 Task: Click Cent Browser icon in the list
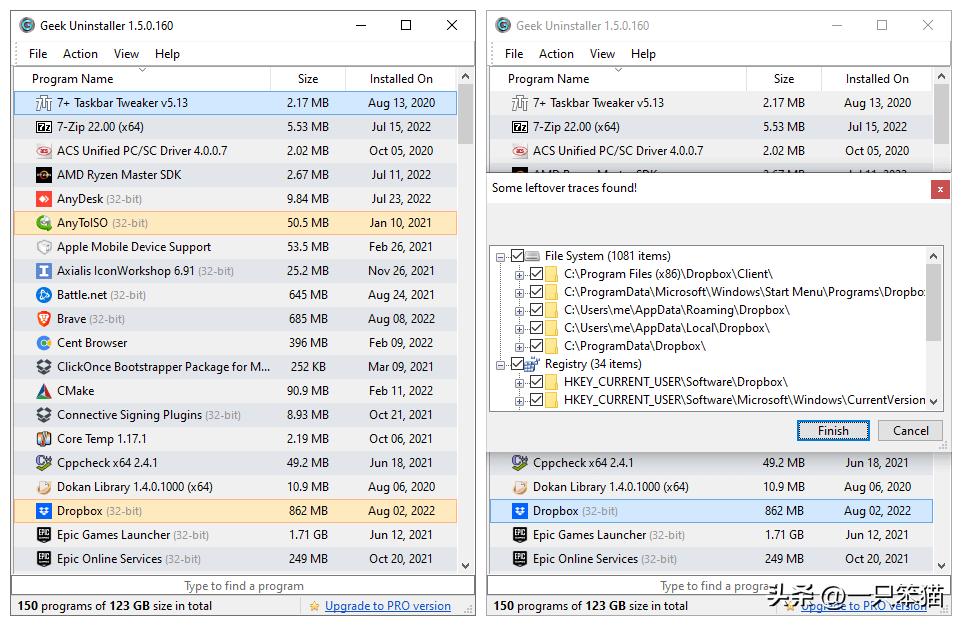(x=44, y=342)
